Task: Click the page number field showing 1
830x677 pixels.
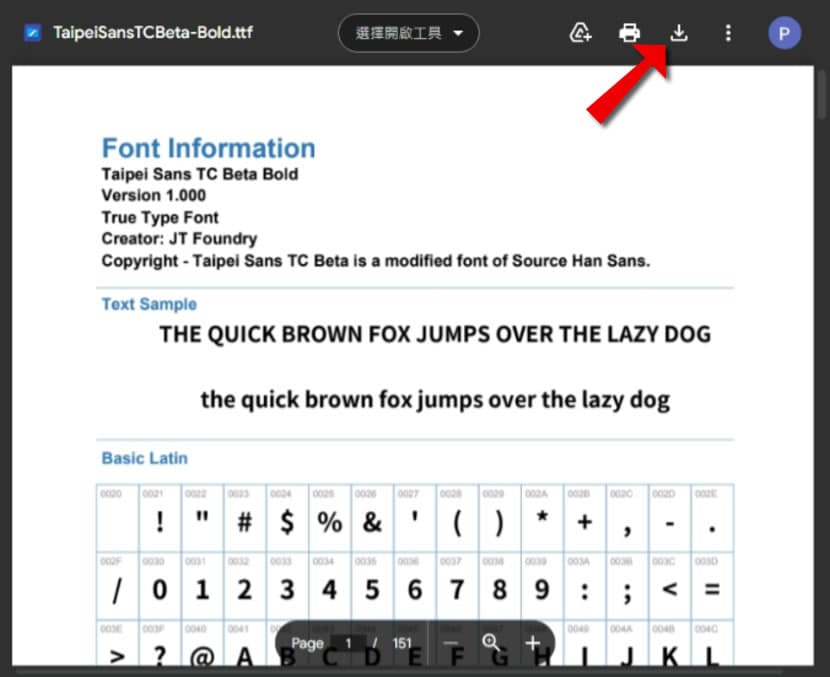Action: (x=348, y=643)
